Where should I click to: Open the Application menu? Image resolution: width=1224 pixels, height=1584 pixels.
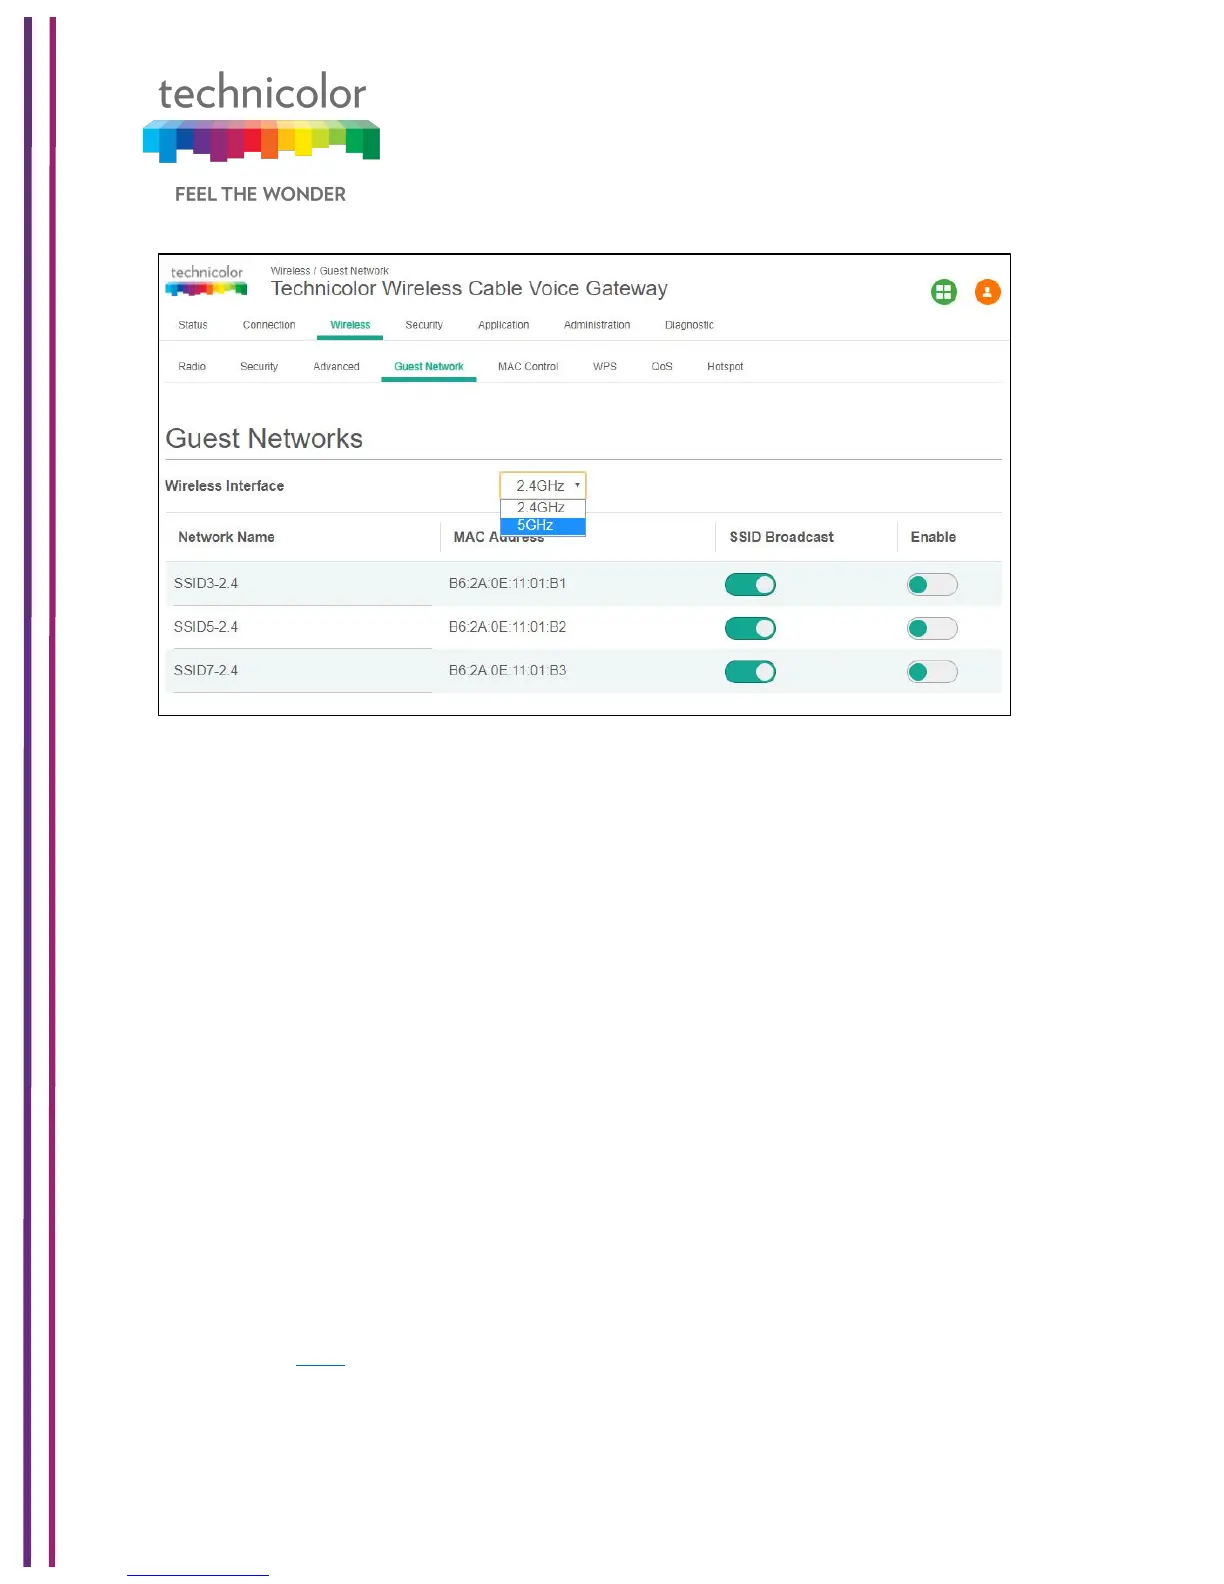coord(503,325)
